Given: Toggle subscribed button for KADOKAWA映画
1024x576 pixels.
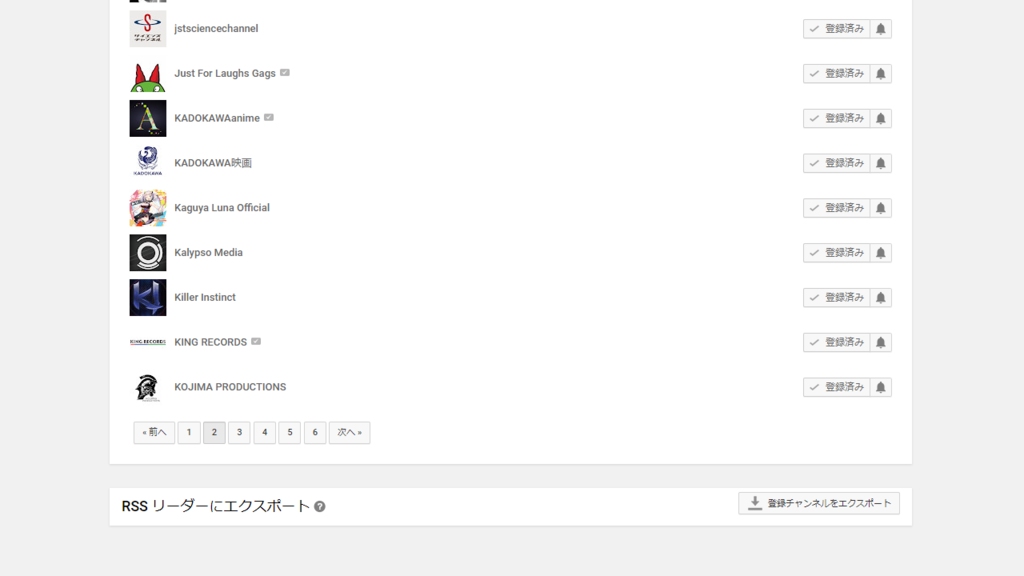Looking at the screenshot, I should coord(837,163).
